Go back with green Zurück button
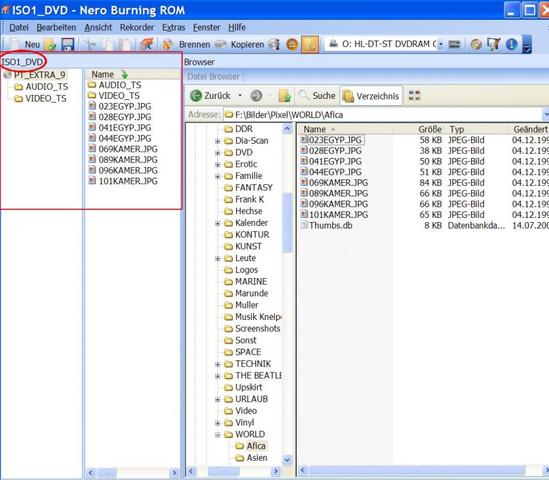The image size is (549, 480). click(x=210, y=96)
